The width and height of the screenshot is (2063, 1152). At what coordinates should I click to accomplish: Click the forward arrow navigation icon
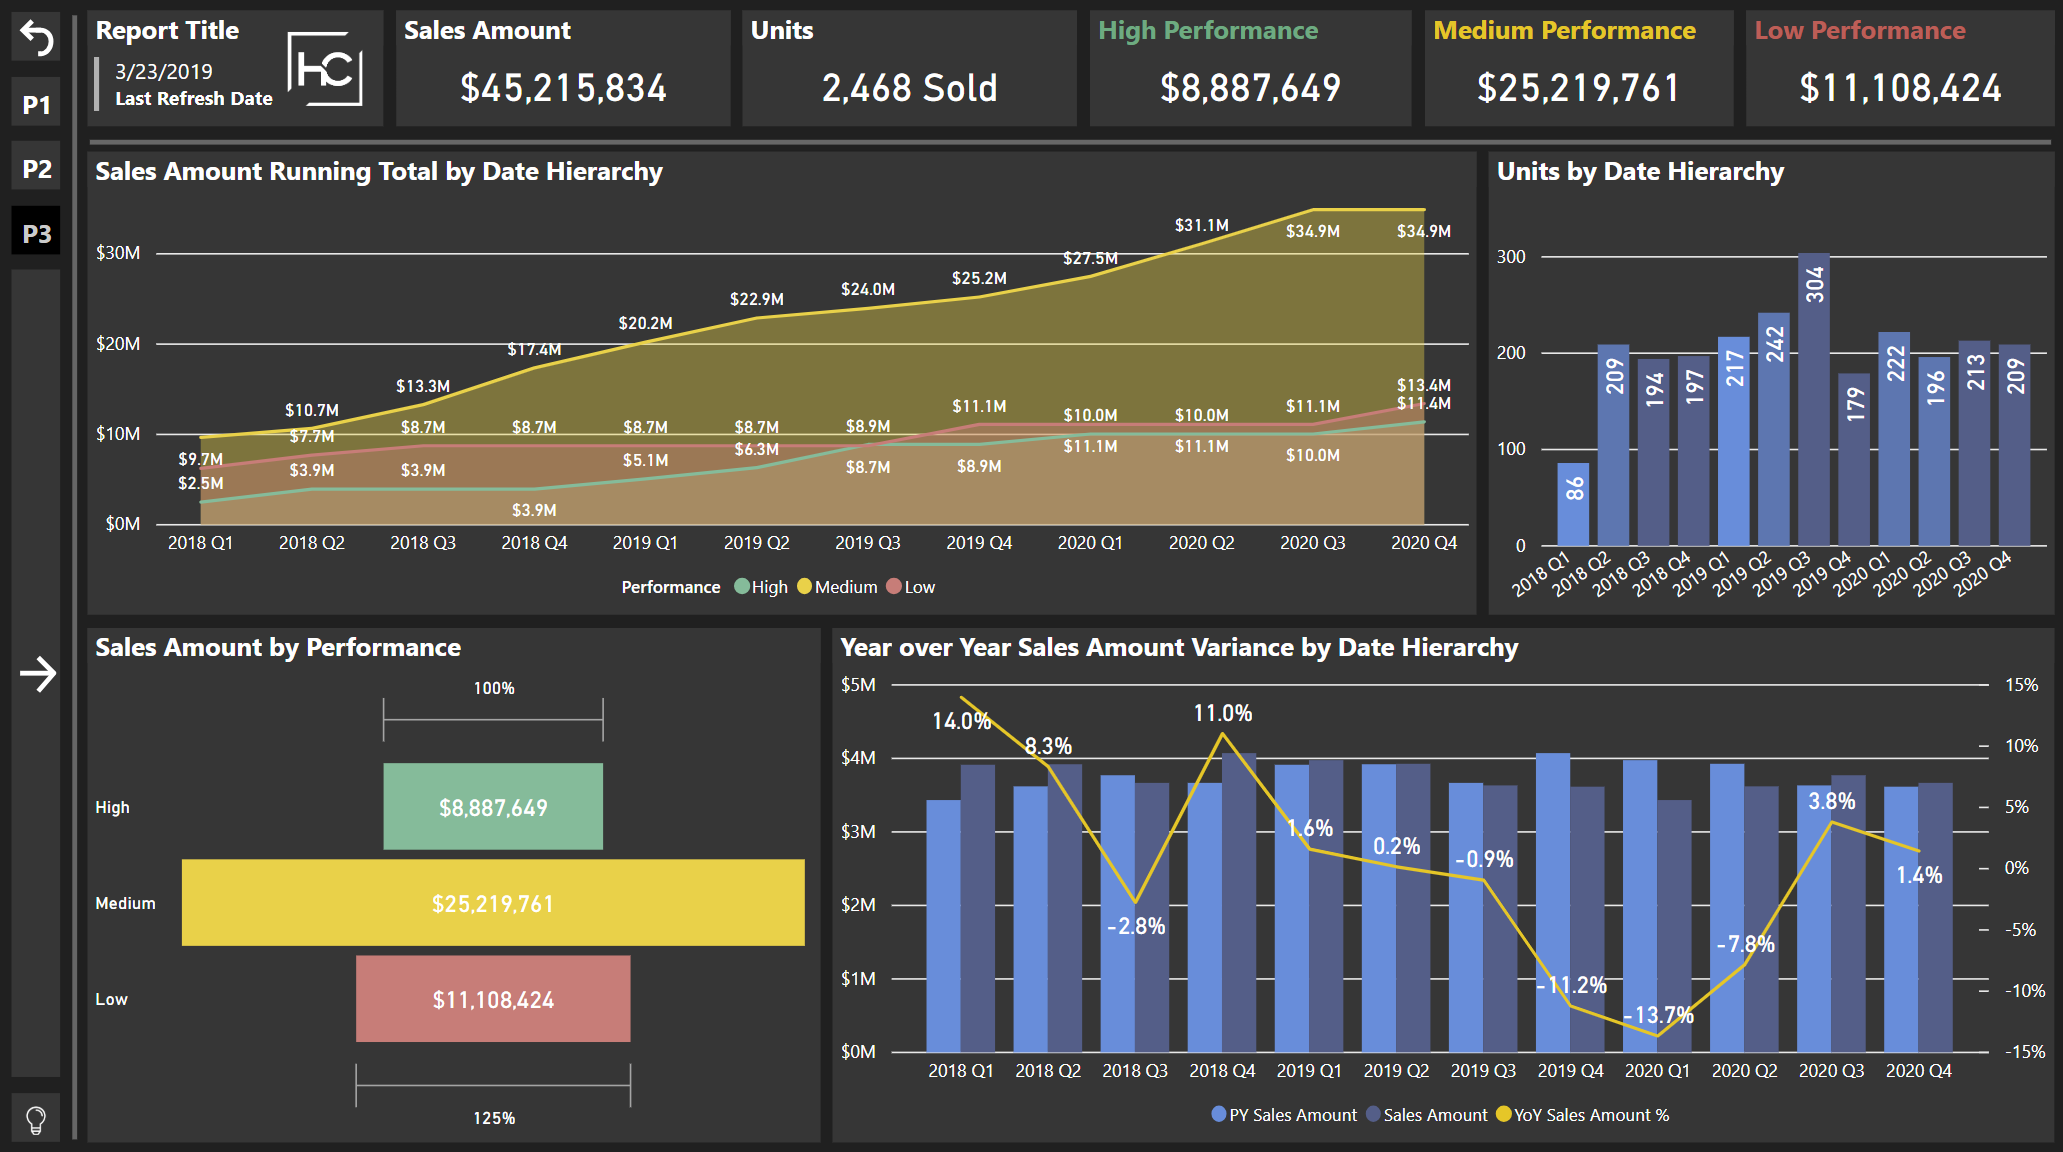click(x=36, y=674)
